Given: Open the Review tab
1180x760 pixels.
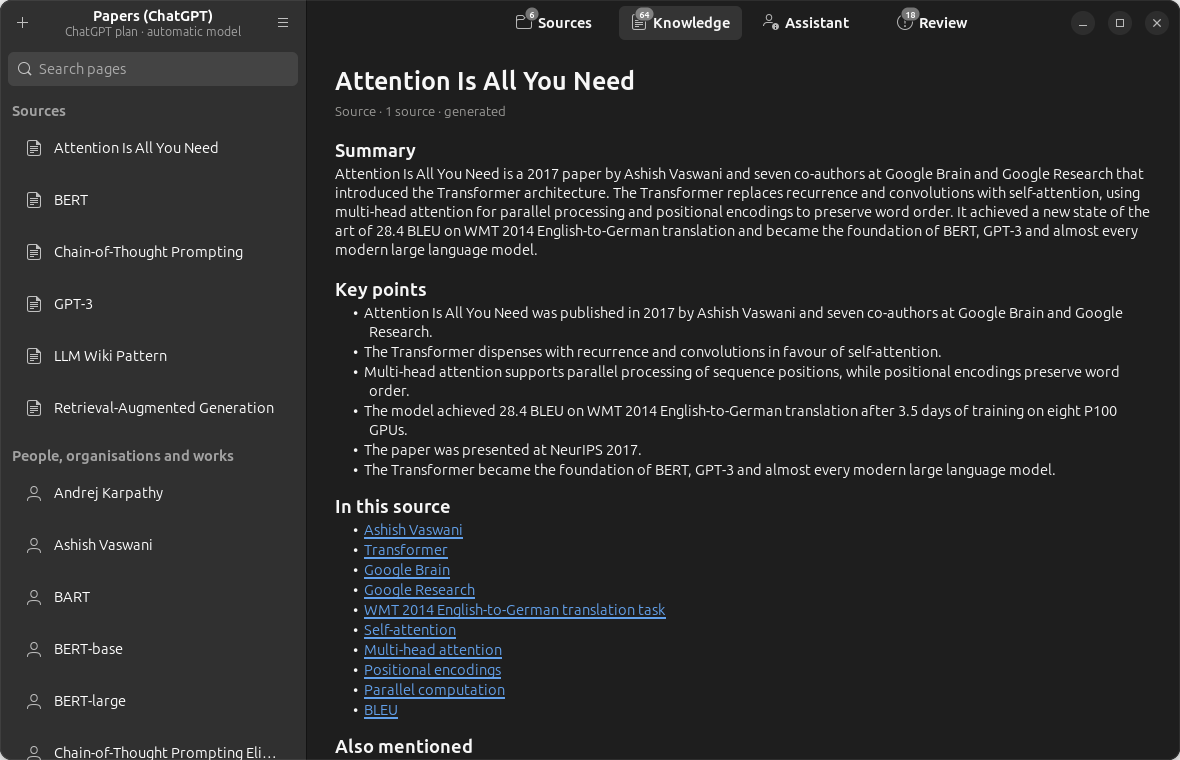Looking at the screenshot, I should [932, 23].
